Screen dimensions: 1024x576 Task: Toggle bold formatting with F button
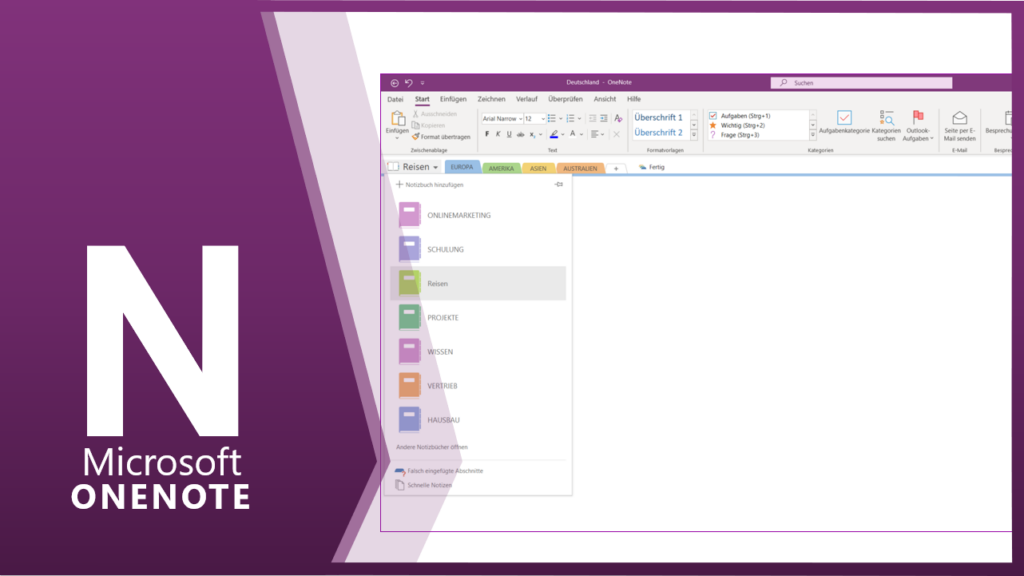click(487, 134)
